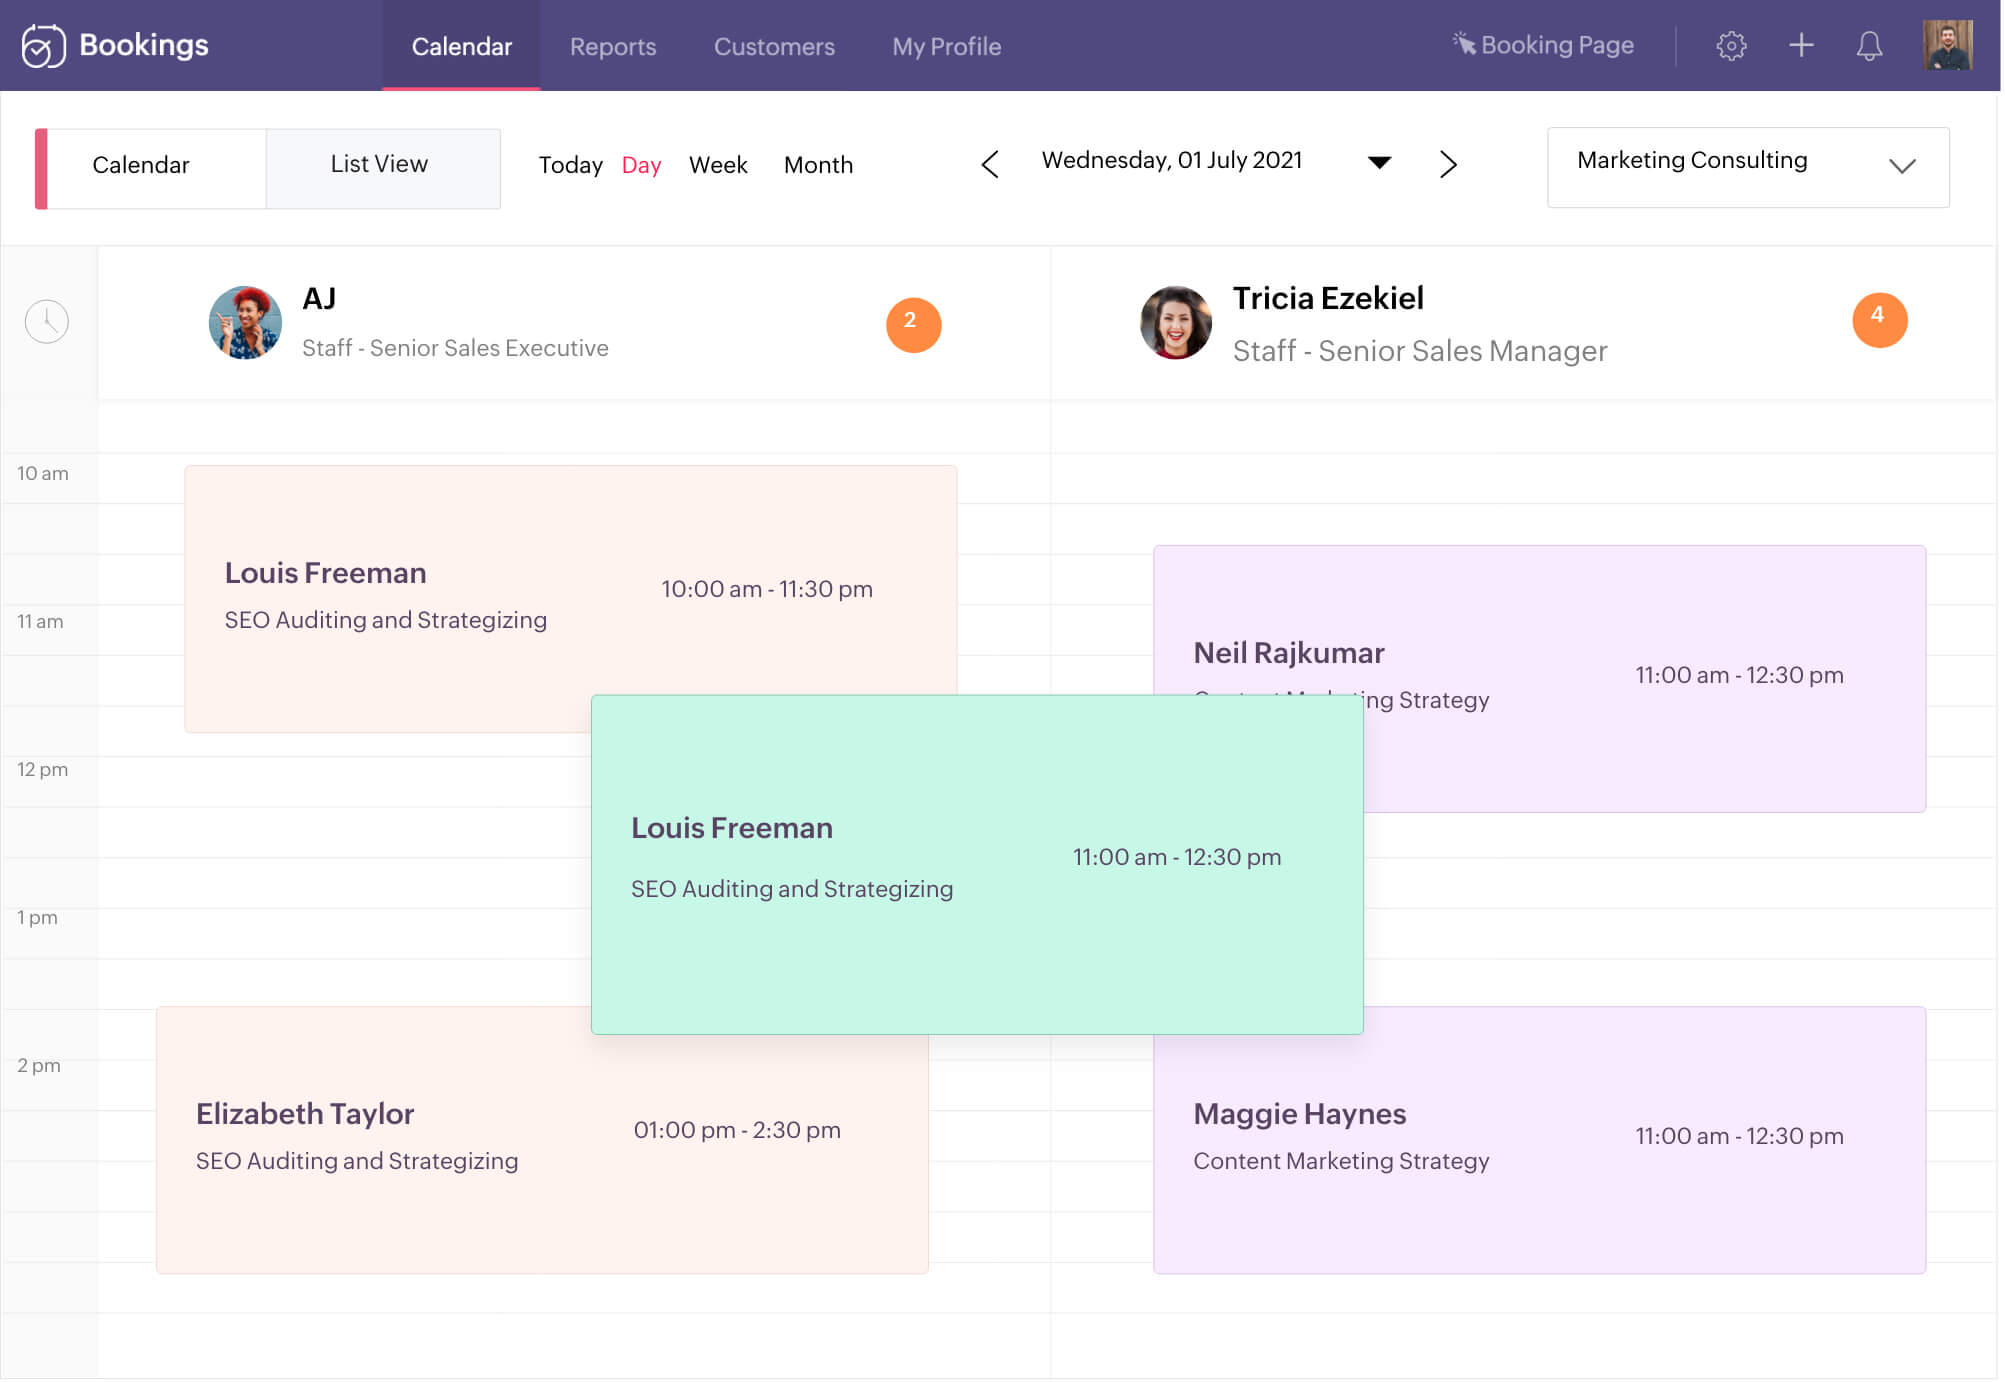
Task: Select the Month view option
Action: [818, 165]
